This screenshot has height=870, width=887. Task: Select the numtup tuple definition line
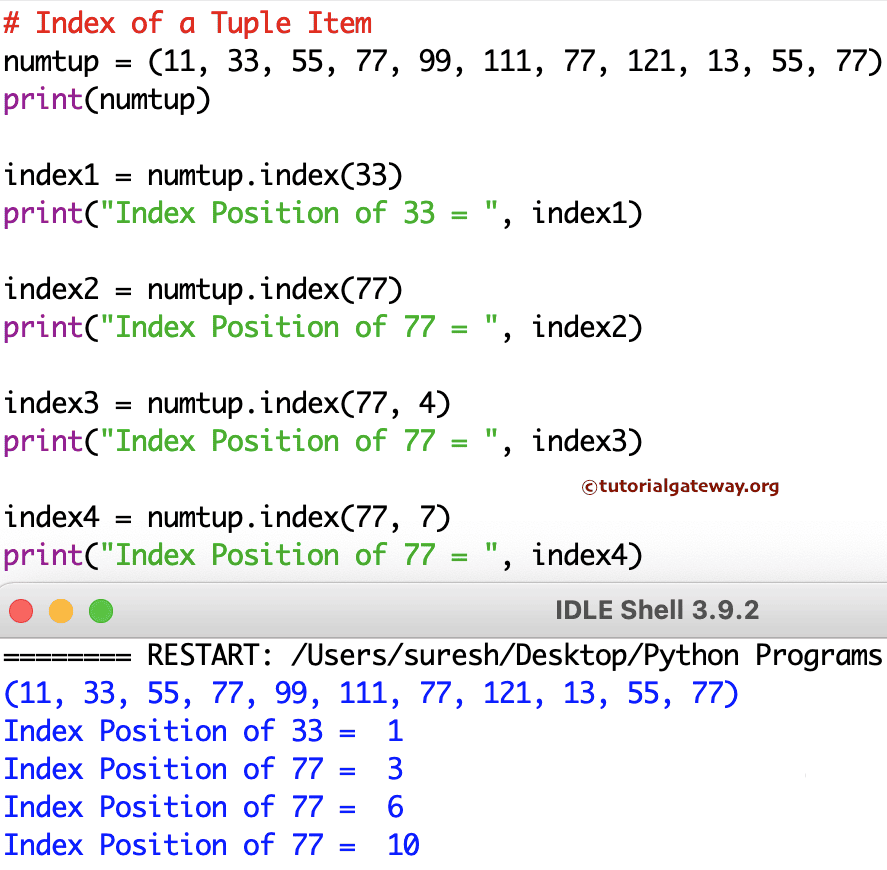click(443, 61)
